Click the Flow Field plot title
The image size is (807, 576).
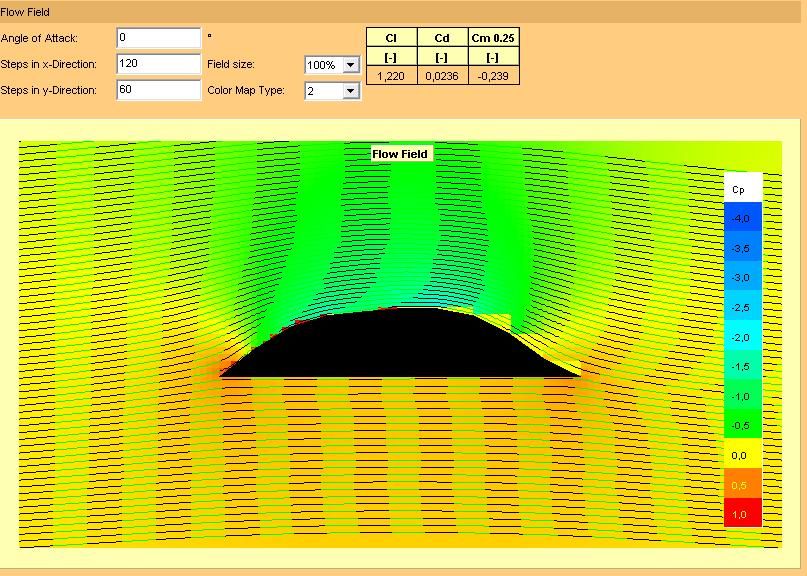(400, 154)
